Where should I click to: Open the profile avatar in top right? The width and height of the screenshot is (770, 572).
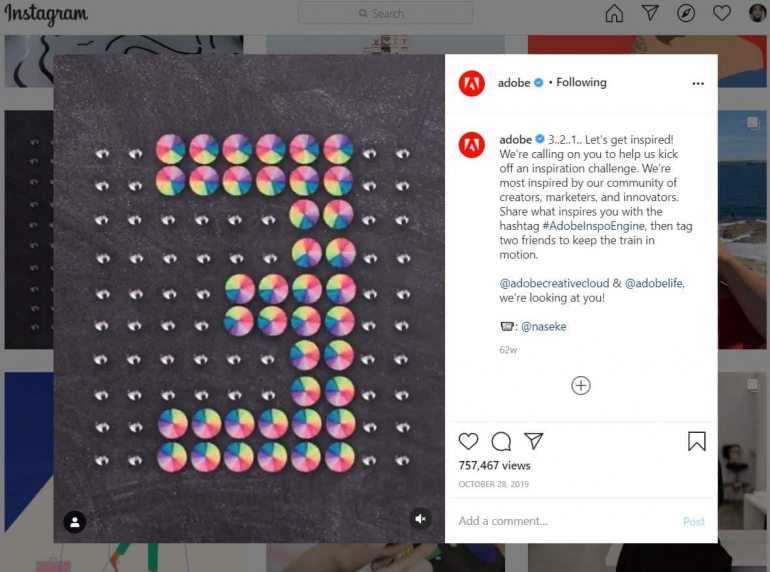point(757,13)
